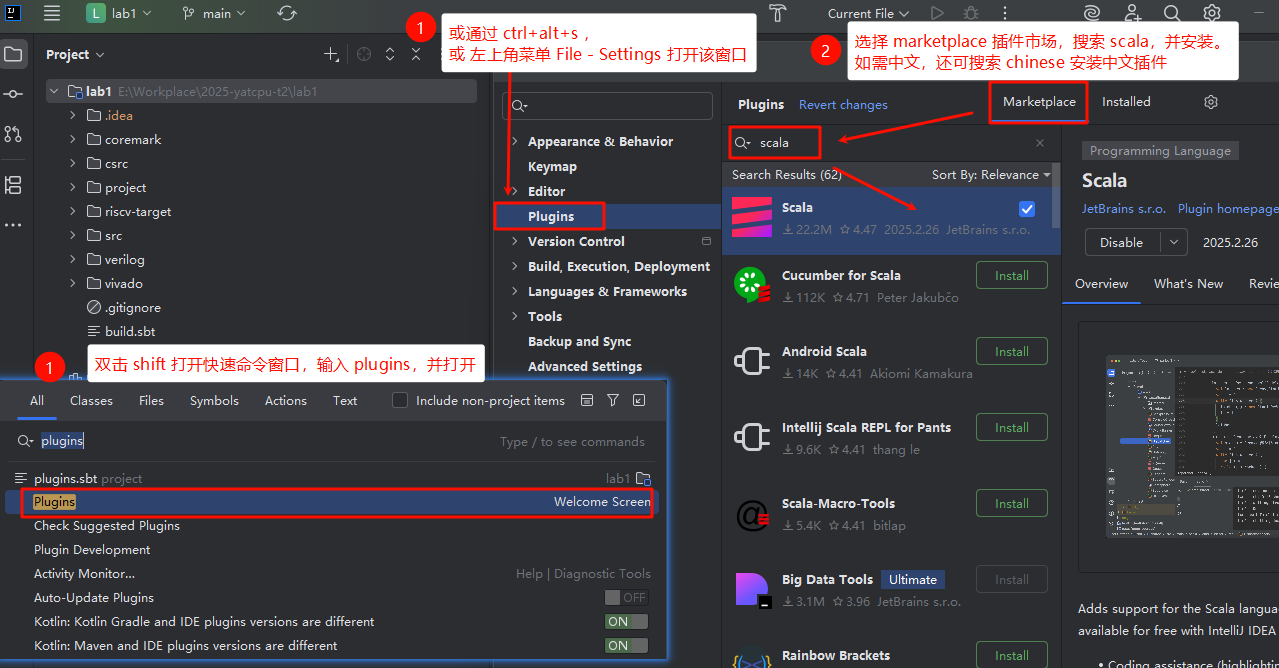The width and height of the screenshot is (1279, 668).
Task: Toggle Kotlin Gradle plugins versions switch
Action: [626, 622]
